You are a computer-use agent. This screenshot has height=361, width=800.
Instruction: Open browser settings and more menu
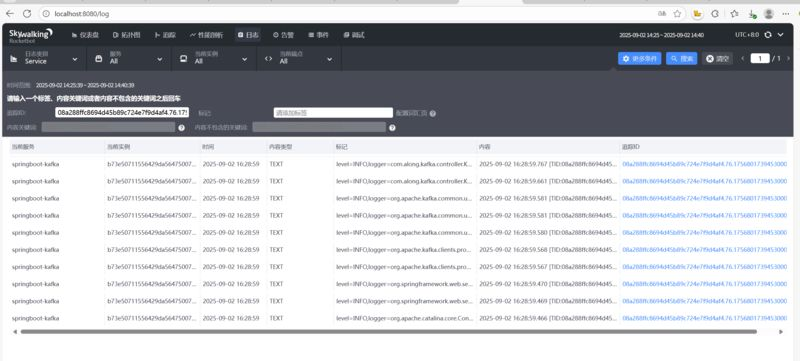[x=785, y=14]
